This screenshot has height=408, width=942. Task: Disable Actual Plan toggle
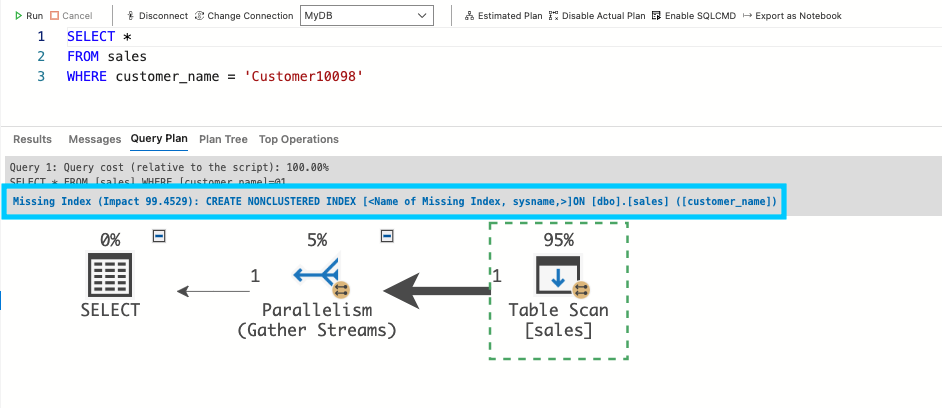coord(554,16)
